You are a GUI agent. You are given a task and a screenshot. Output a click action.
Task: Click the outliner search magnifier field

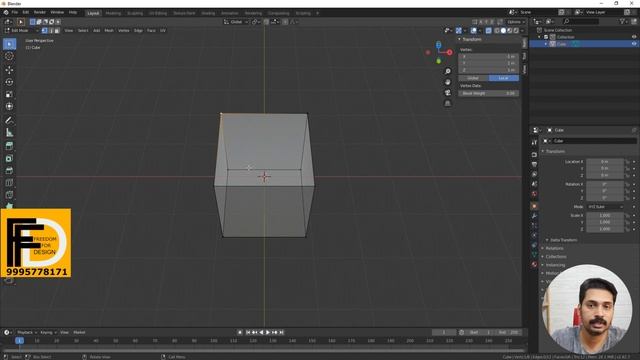[581, 21]
